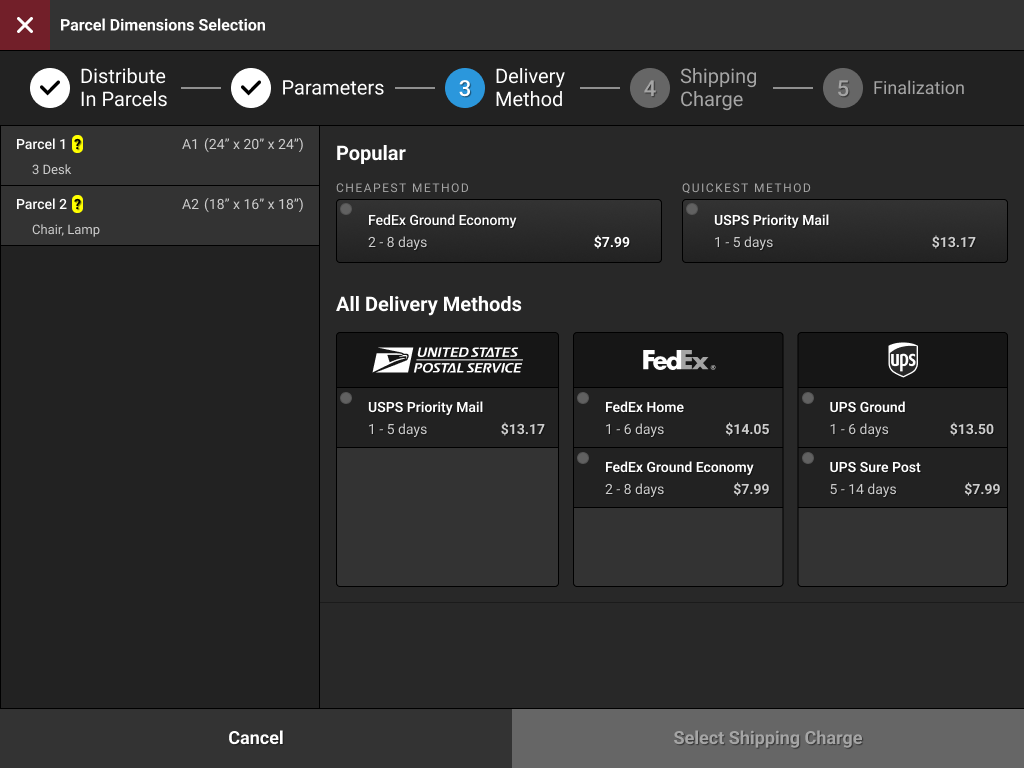Close the Parcel Dimensions Selection dialog
The height and width of the screenshot is (768, 1024).
click(x=24, y=24)
